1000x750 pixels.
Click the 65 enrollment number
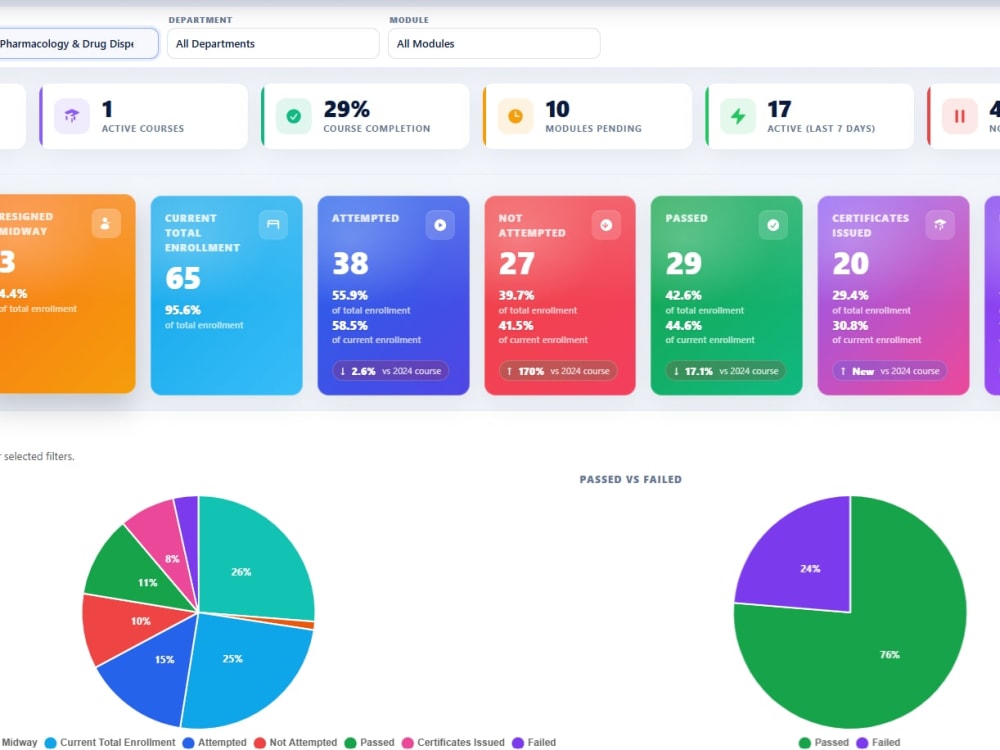[183, 278]
